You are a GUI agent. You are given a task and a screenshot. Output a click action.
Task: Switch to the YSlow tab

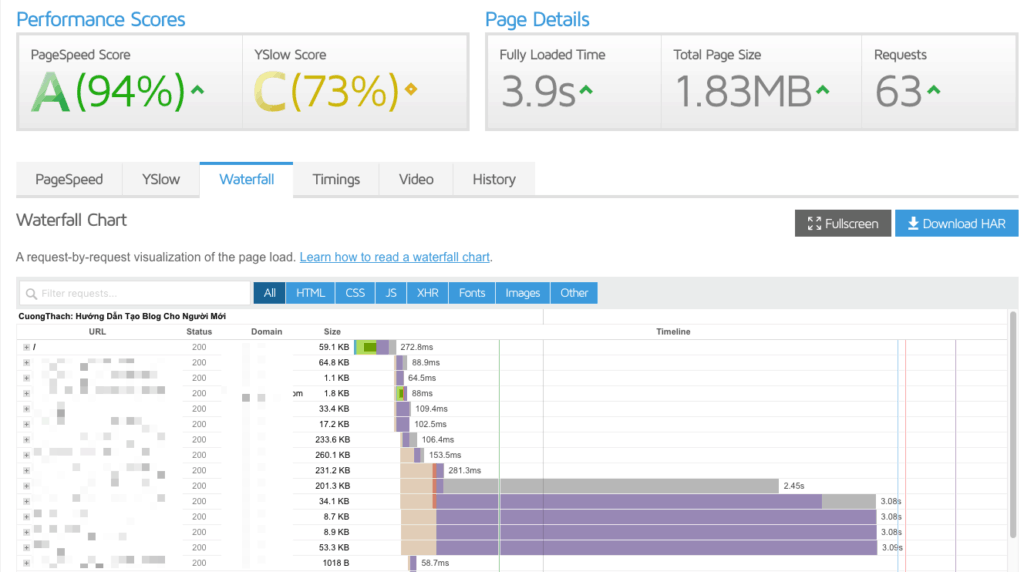[161, 179]
